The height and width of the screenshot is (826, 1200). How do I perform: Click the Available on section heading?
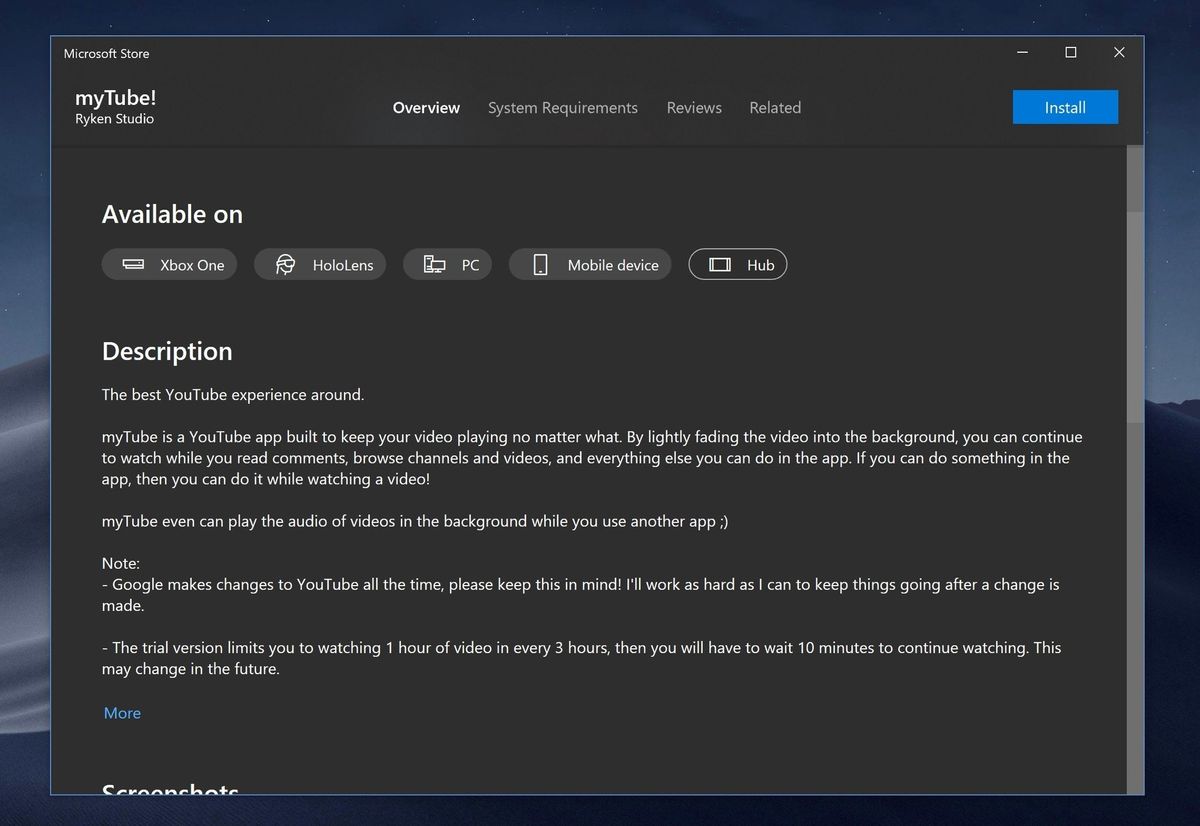tap(172, 214)
